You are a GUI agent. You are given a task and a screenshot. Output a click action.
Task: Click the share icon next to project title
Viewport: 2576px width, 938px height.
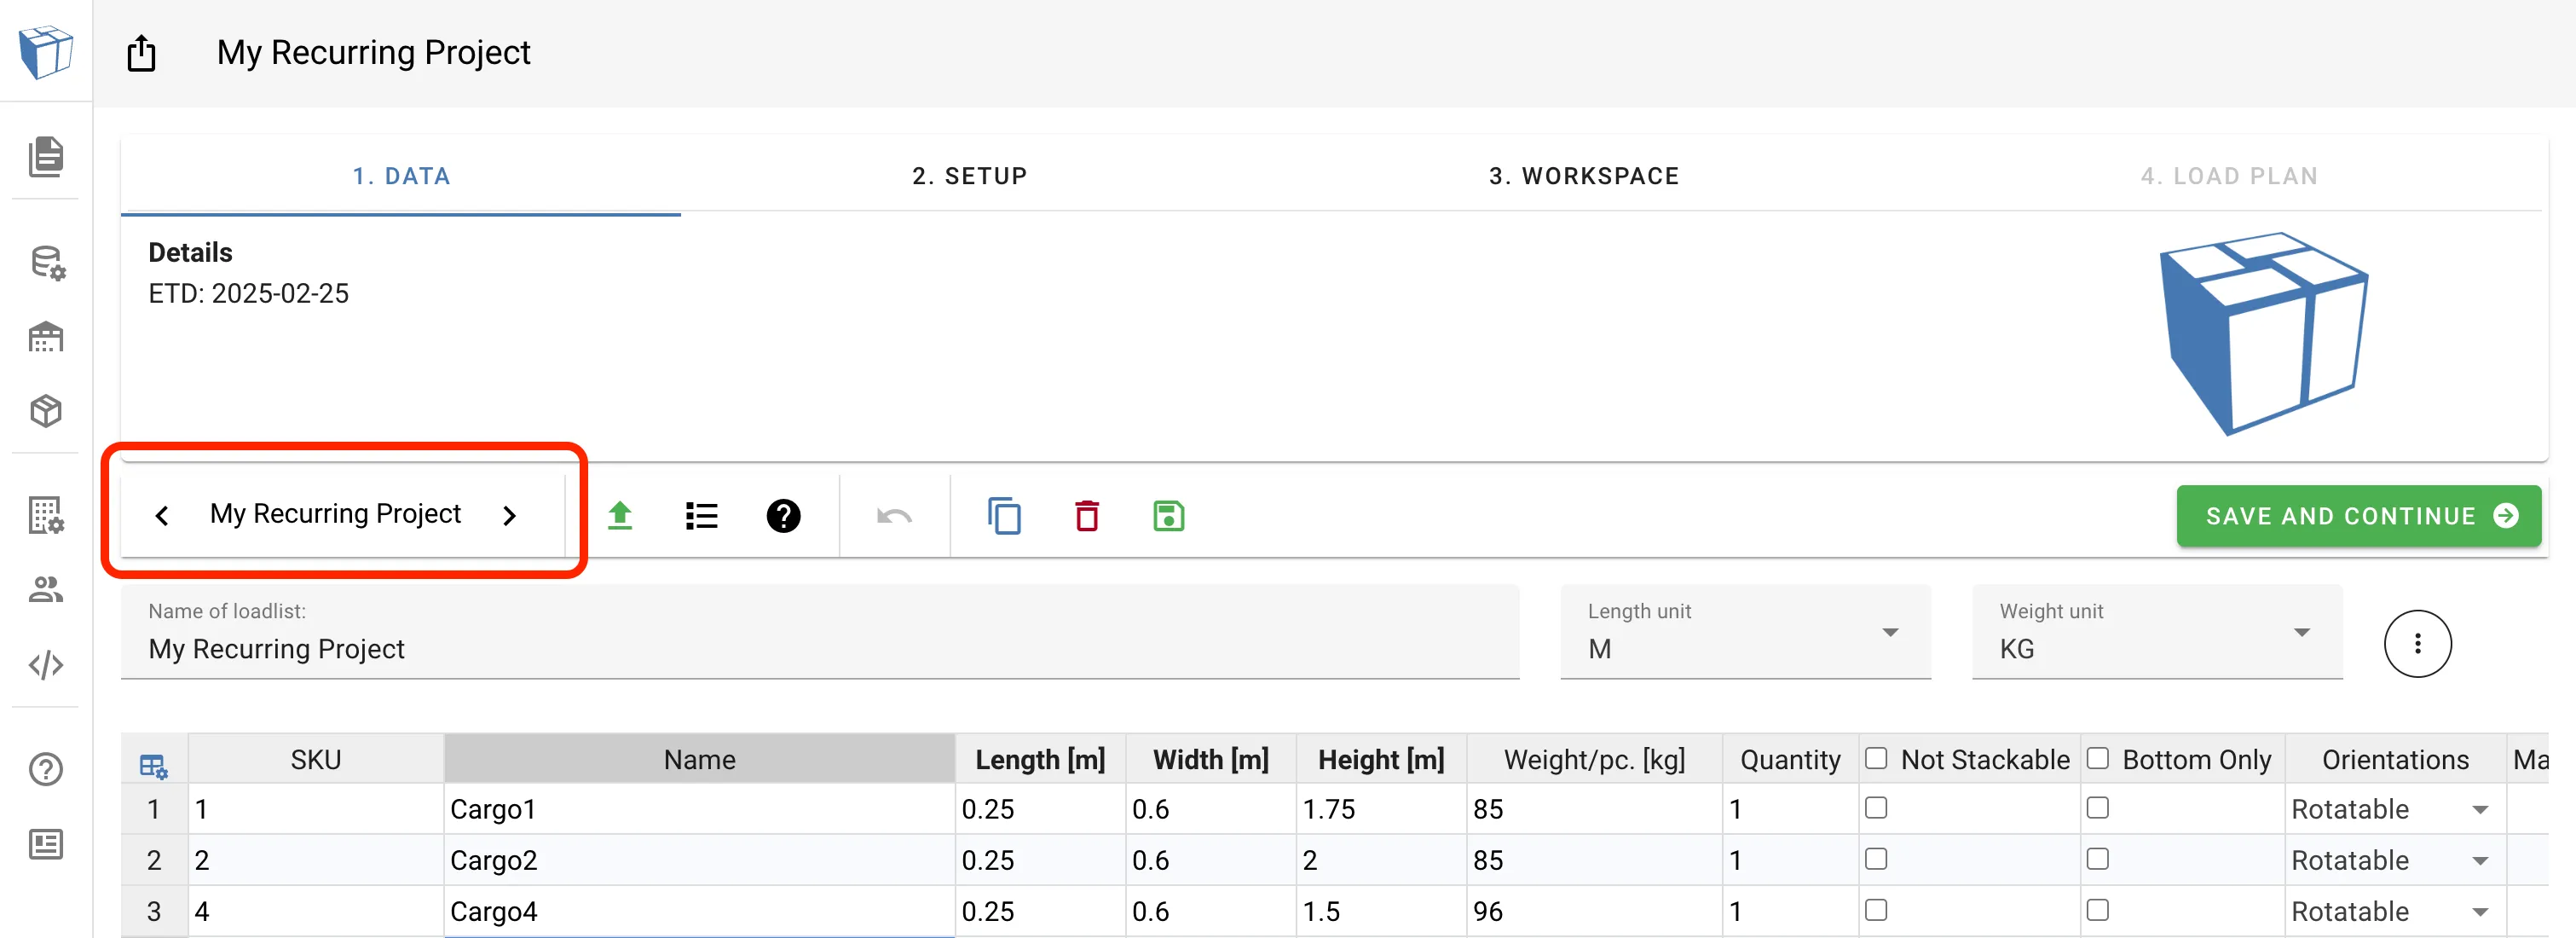click(x=140, y=53)
